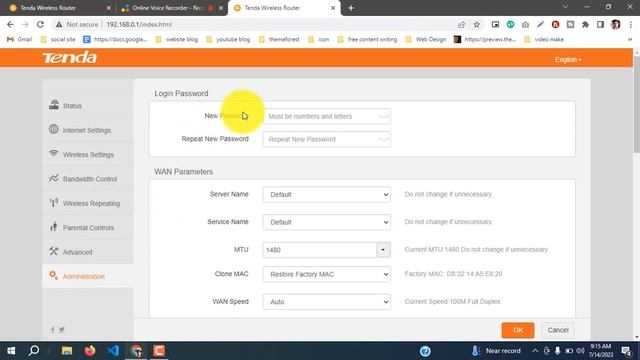Open youtube blog bookmark folder
Viewport: 640px width, 360px height.
(x=228, y=40)
